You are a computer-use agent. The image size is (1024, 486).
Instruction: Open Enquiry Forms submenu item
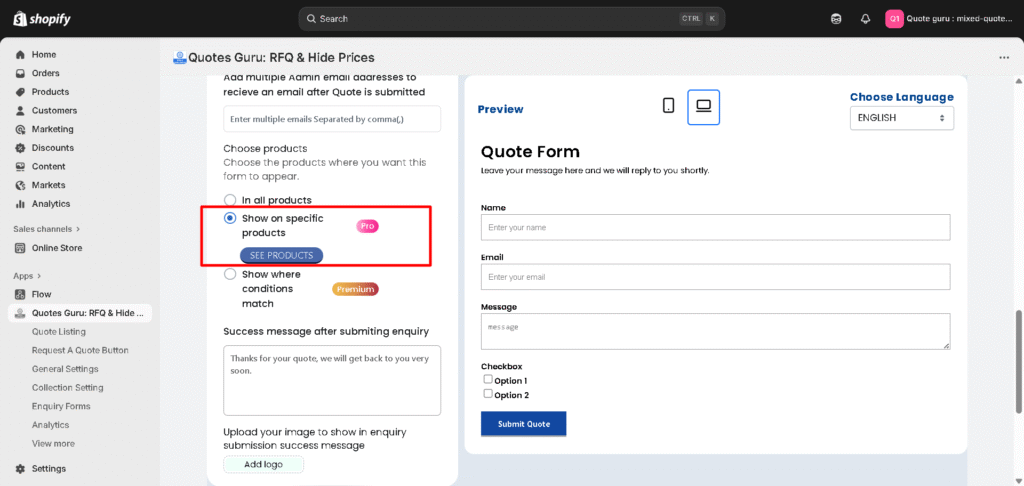tap(61, 406)
